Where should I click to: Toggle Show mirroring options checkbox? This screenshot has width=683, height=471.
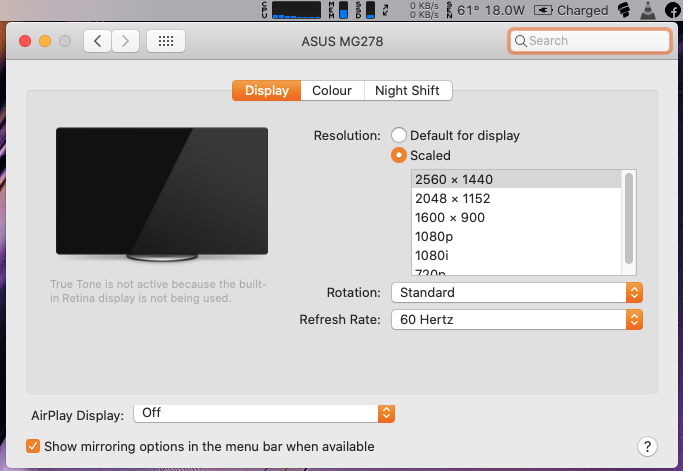[x=33, y=446]
